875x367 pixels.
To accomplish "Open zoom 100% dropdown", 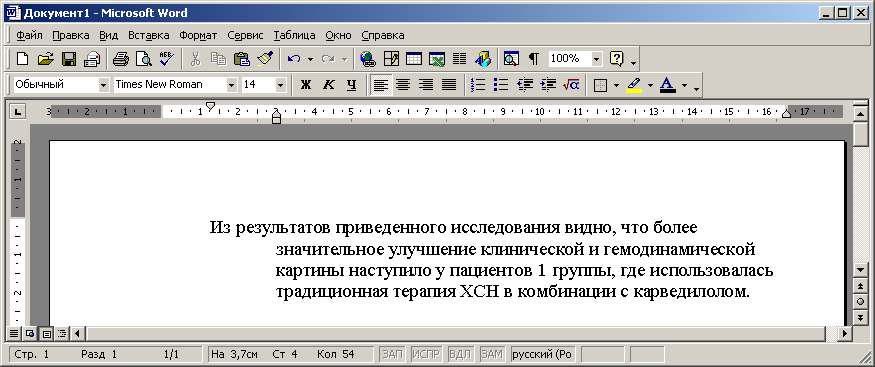I will (x=597, y=58).
